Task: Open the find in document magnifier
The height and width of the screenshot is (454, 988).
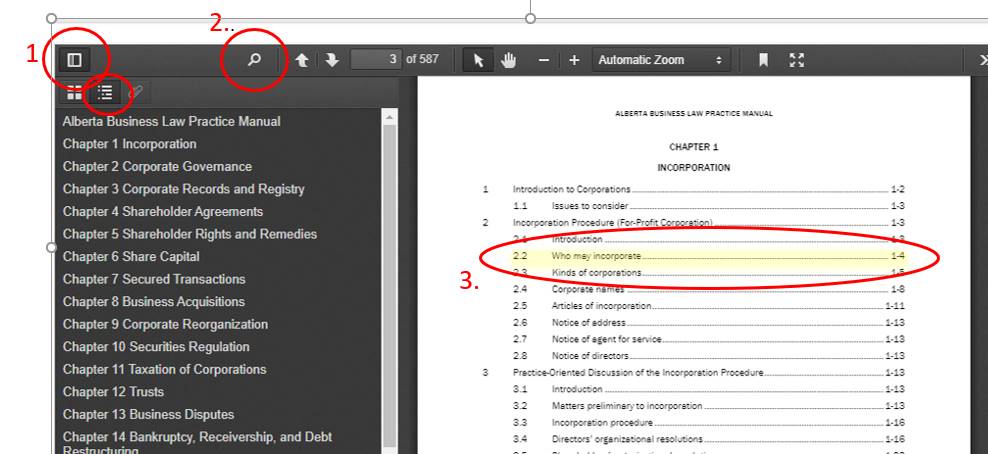Action: coord(254,60)
